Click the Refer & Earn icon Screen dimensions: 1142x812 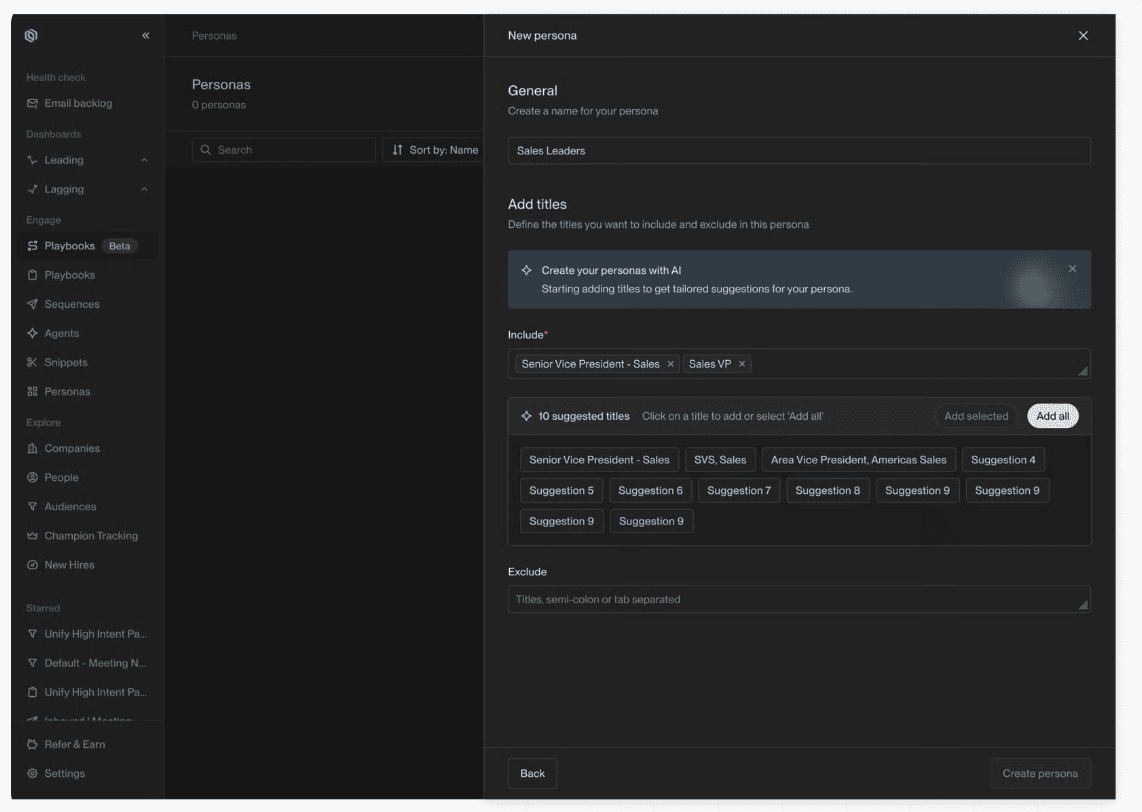coord(32,744)
